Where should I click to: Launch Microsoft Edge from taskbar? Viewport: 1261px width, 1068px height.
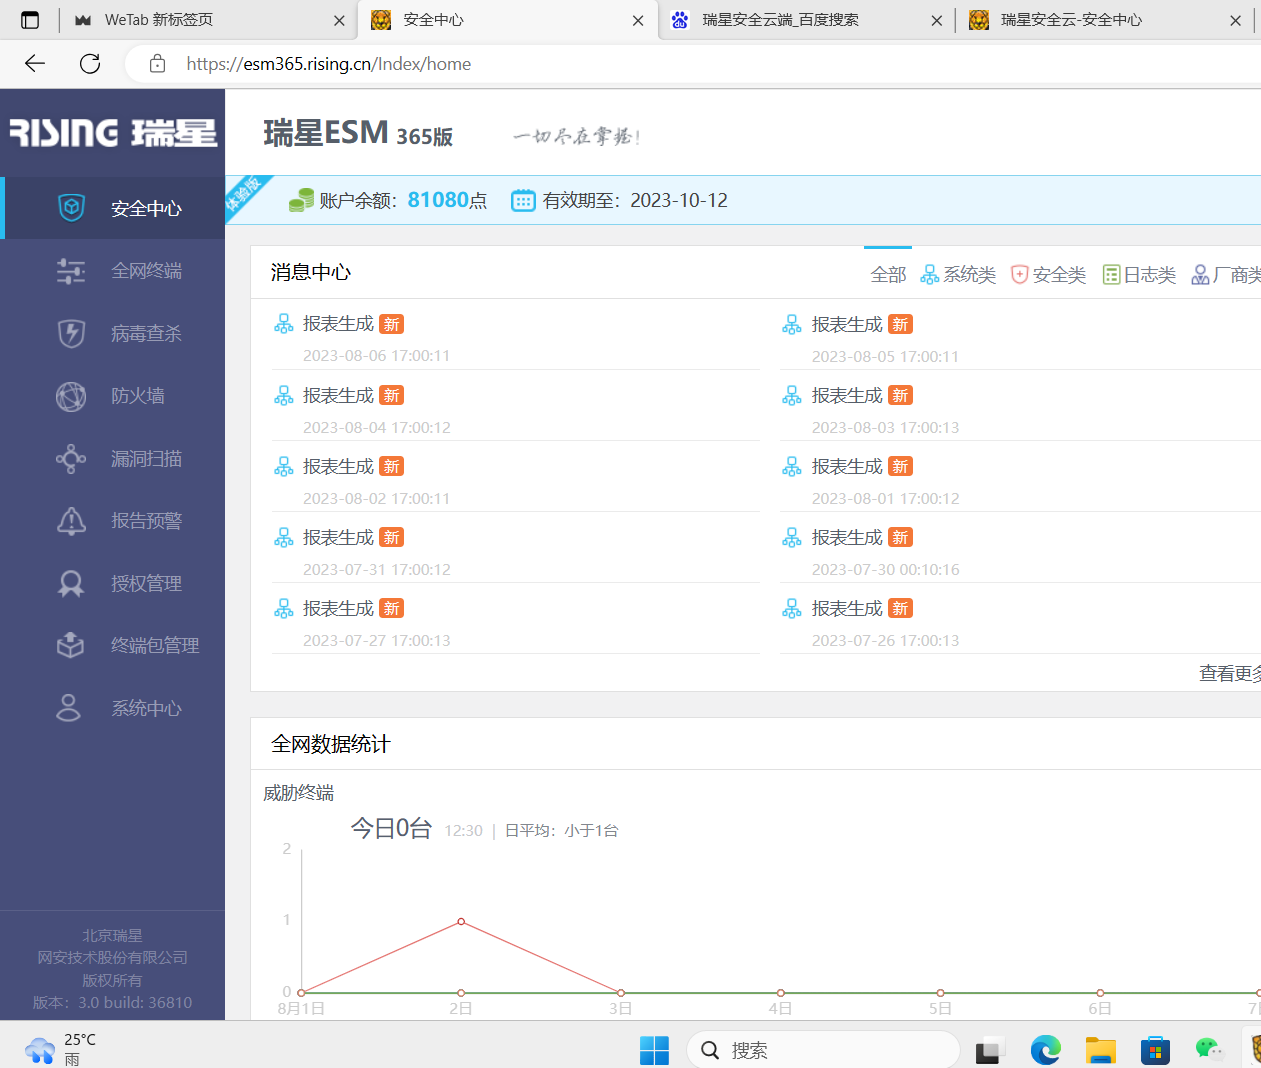1045,1050
